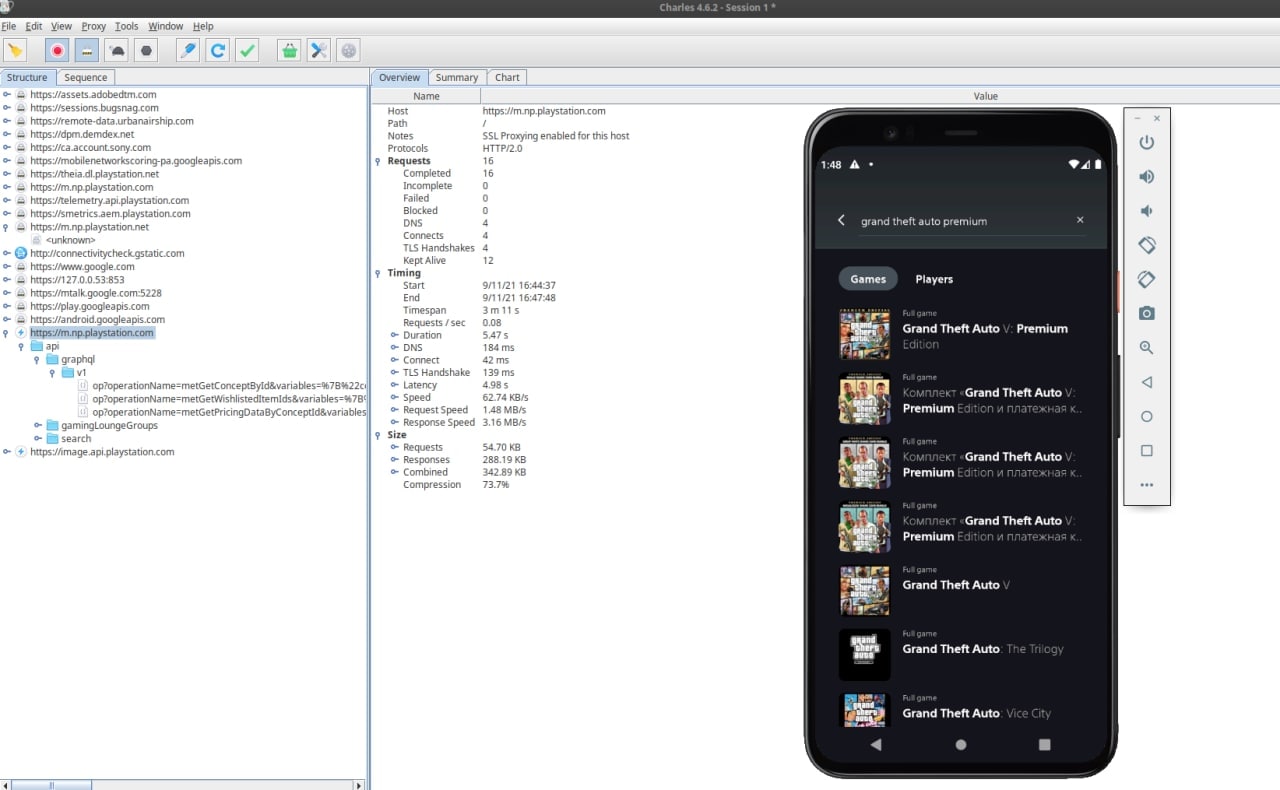
Task: Open emulator extended controls three dots
Action: click(1147, 485)
